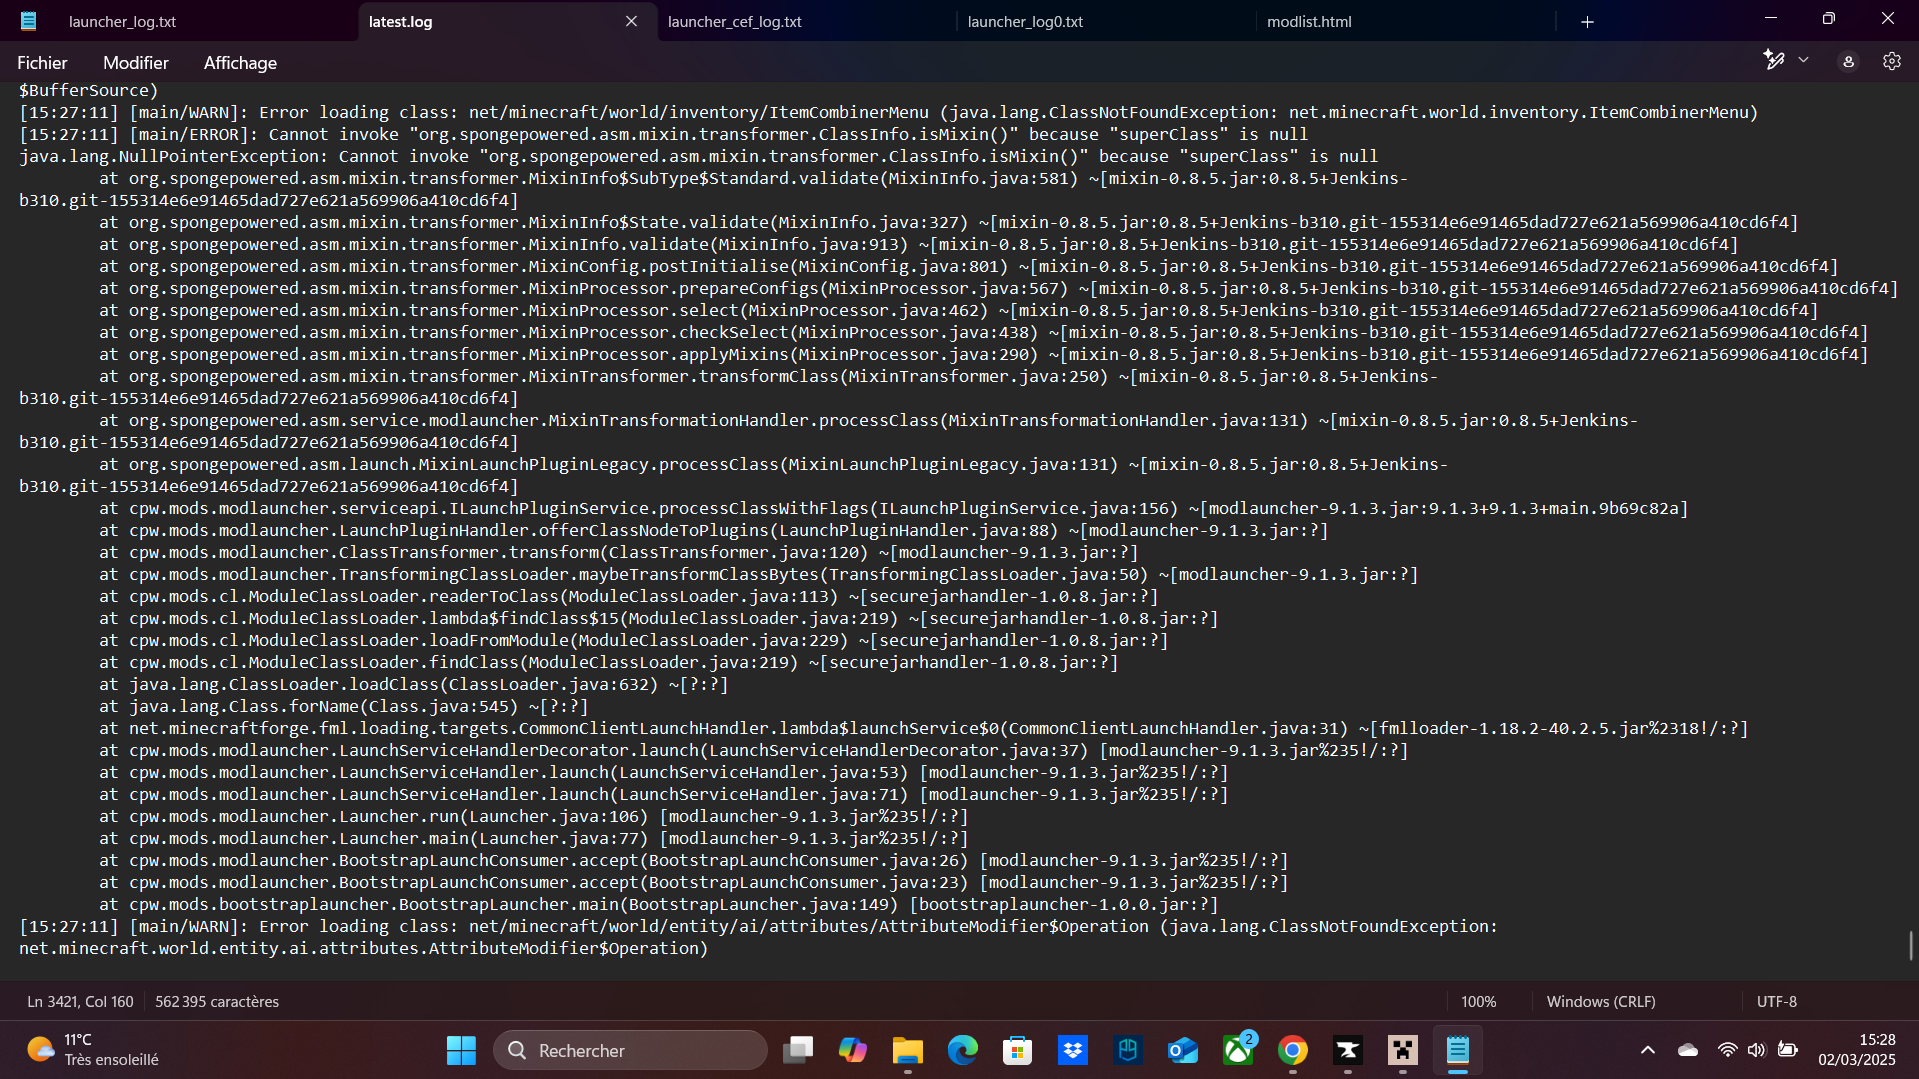Add a new tab with plus button
Viewport: 1919px width, 1079px height.
[x=1587, y=21]
